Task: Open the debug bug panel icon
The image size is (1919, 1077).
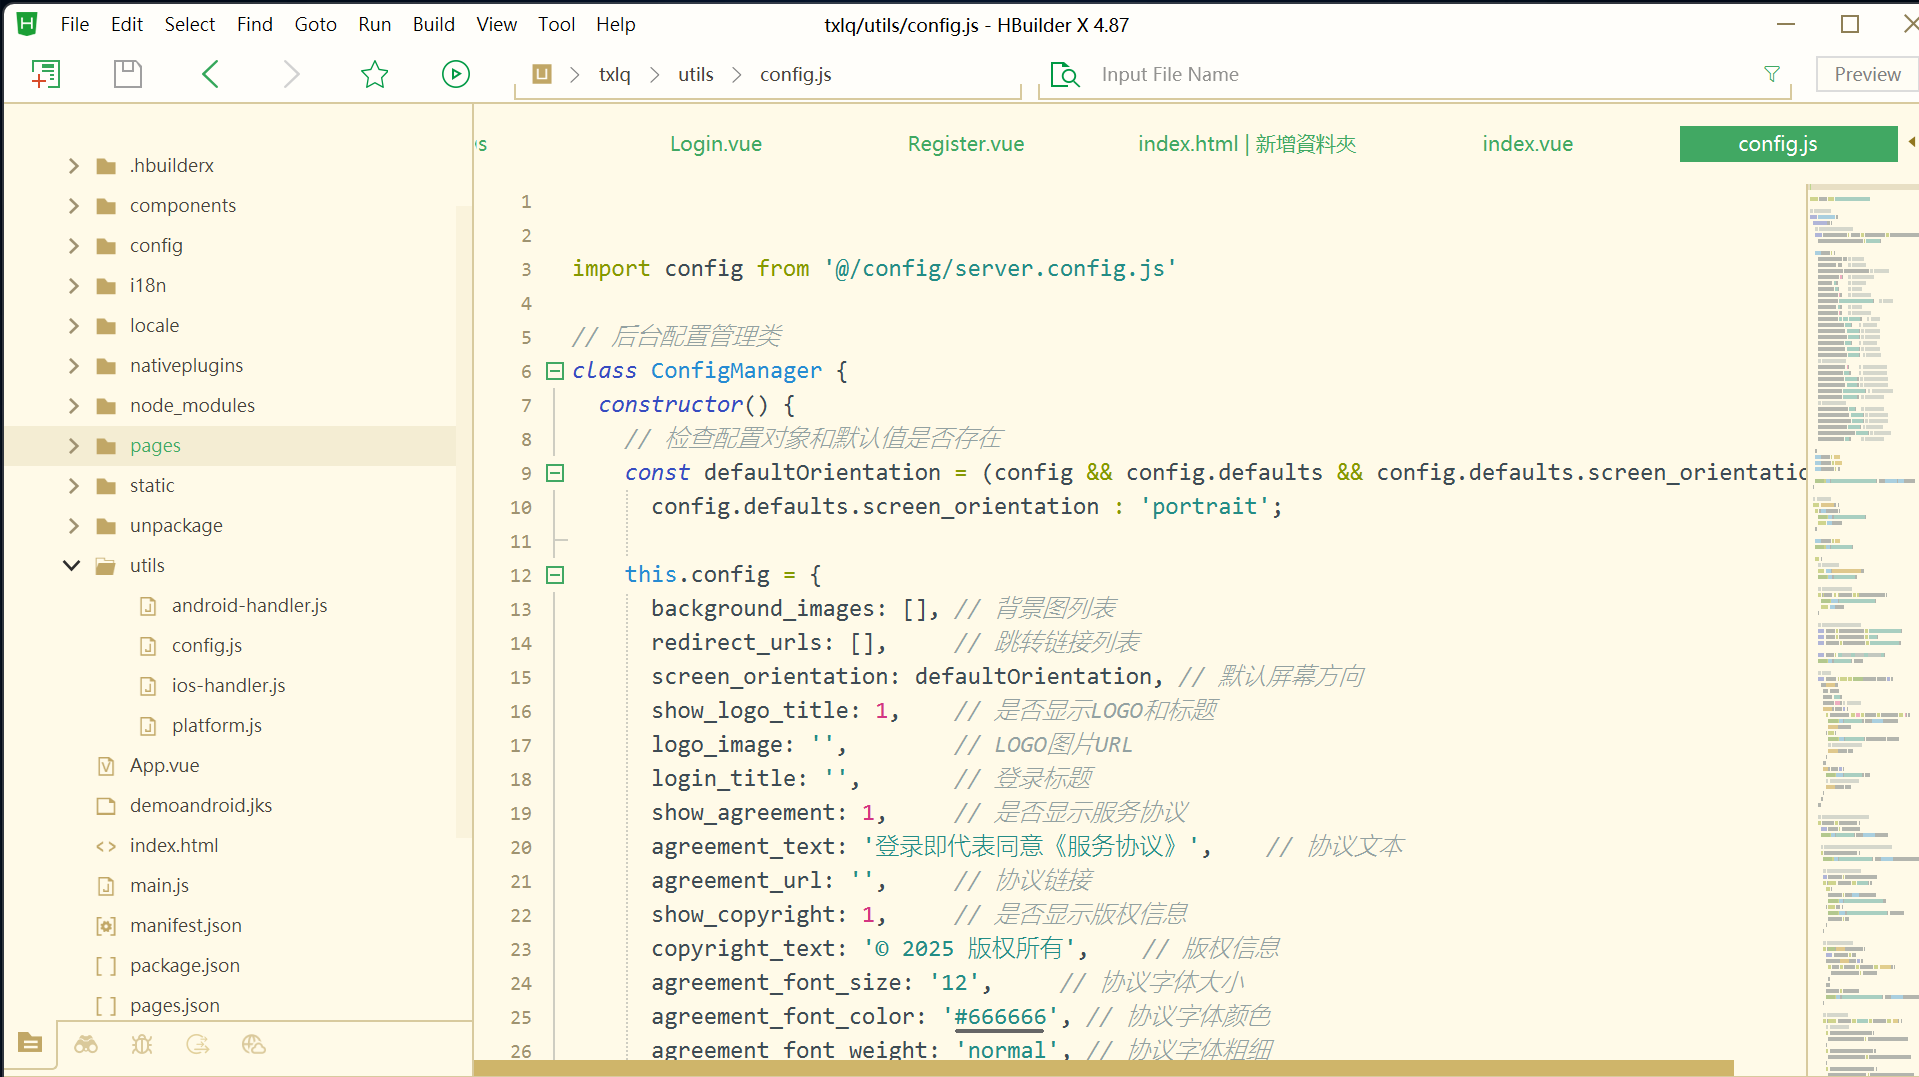Action: tap(142, 1045)
